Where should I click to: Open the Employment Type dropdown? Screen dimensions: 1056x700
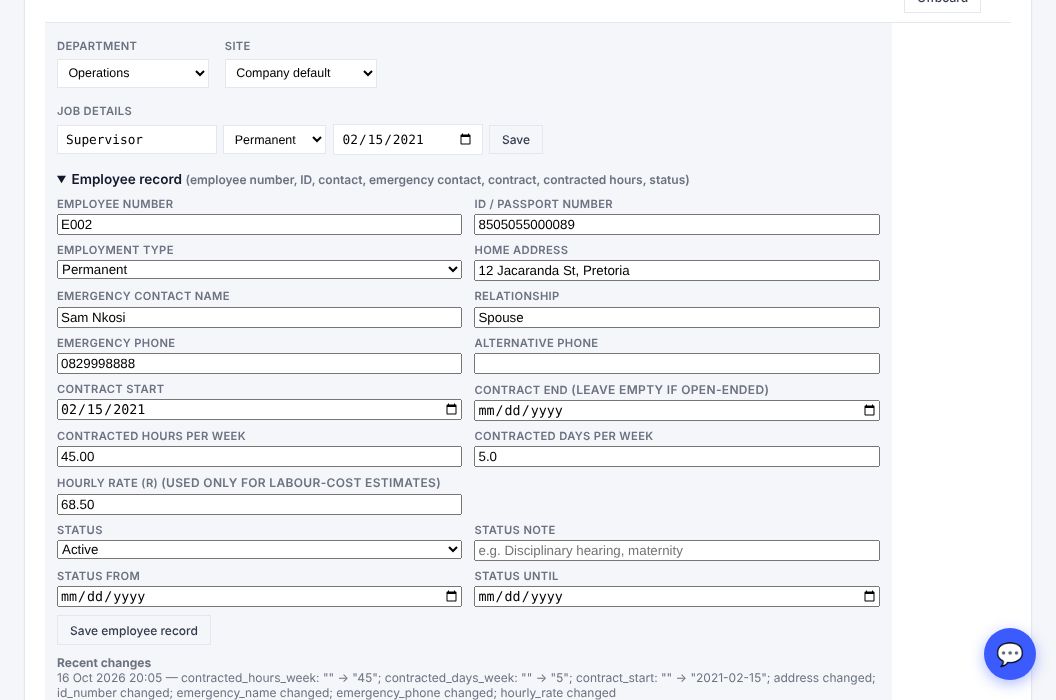[259, 269]
